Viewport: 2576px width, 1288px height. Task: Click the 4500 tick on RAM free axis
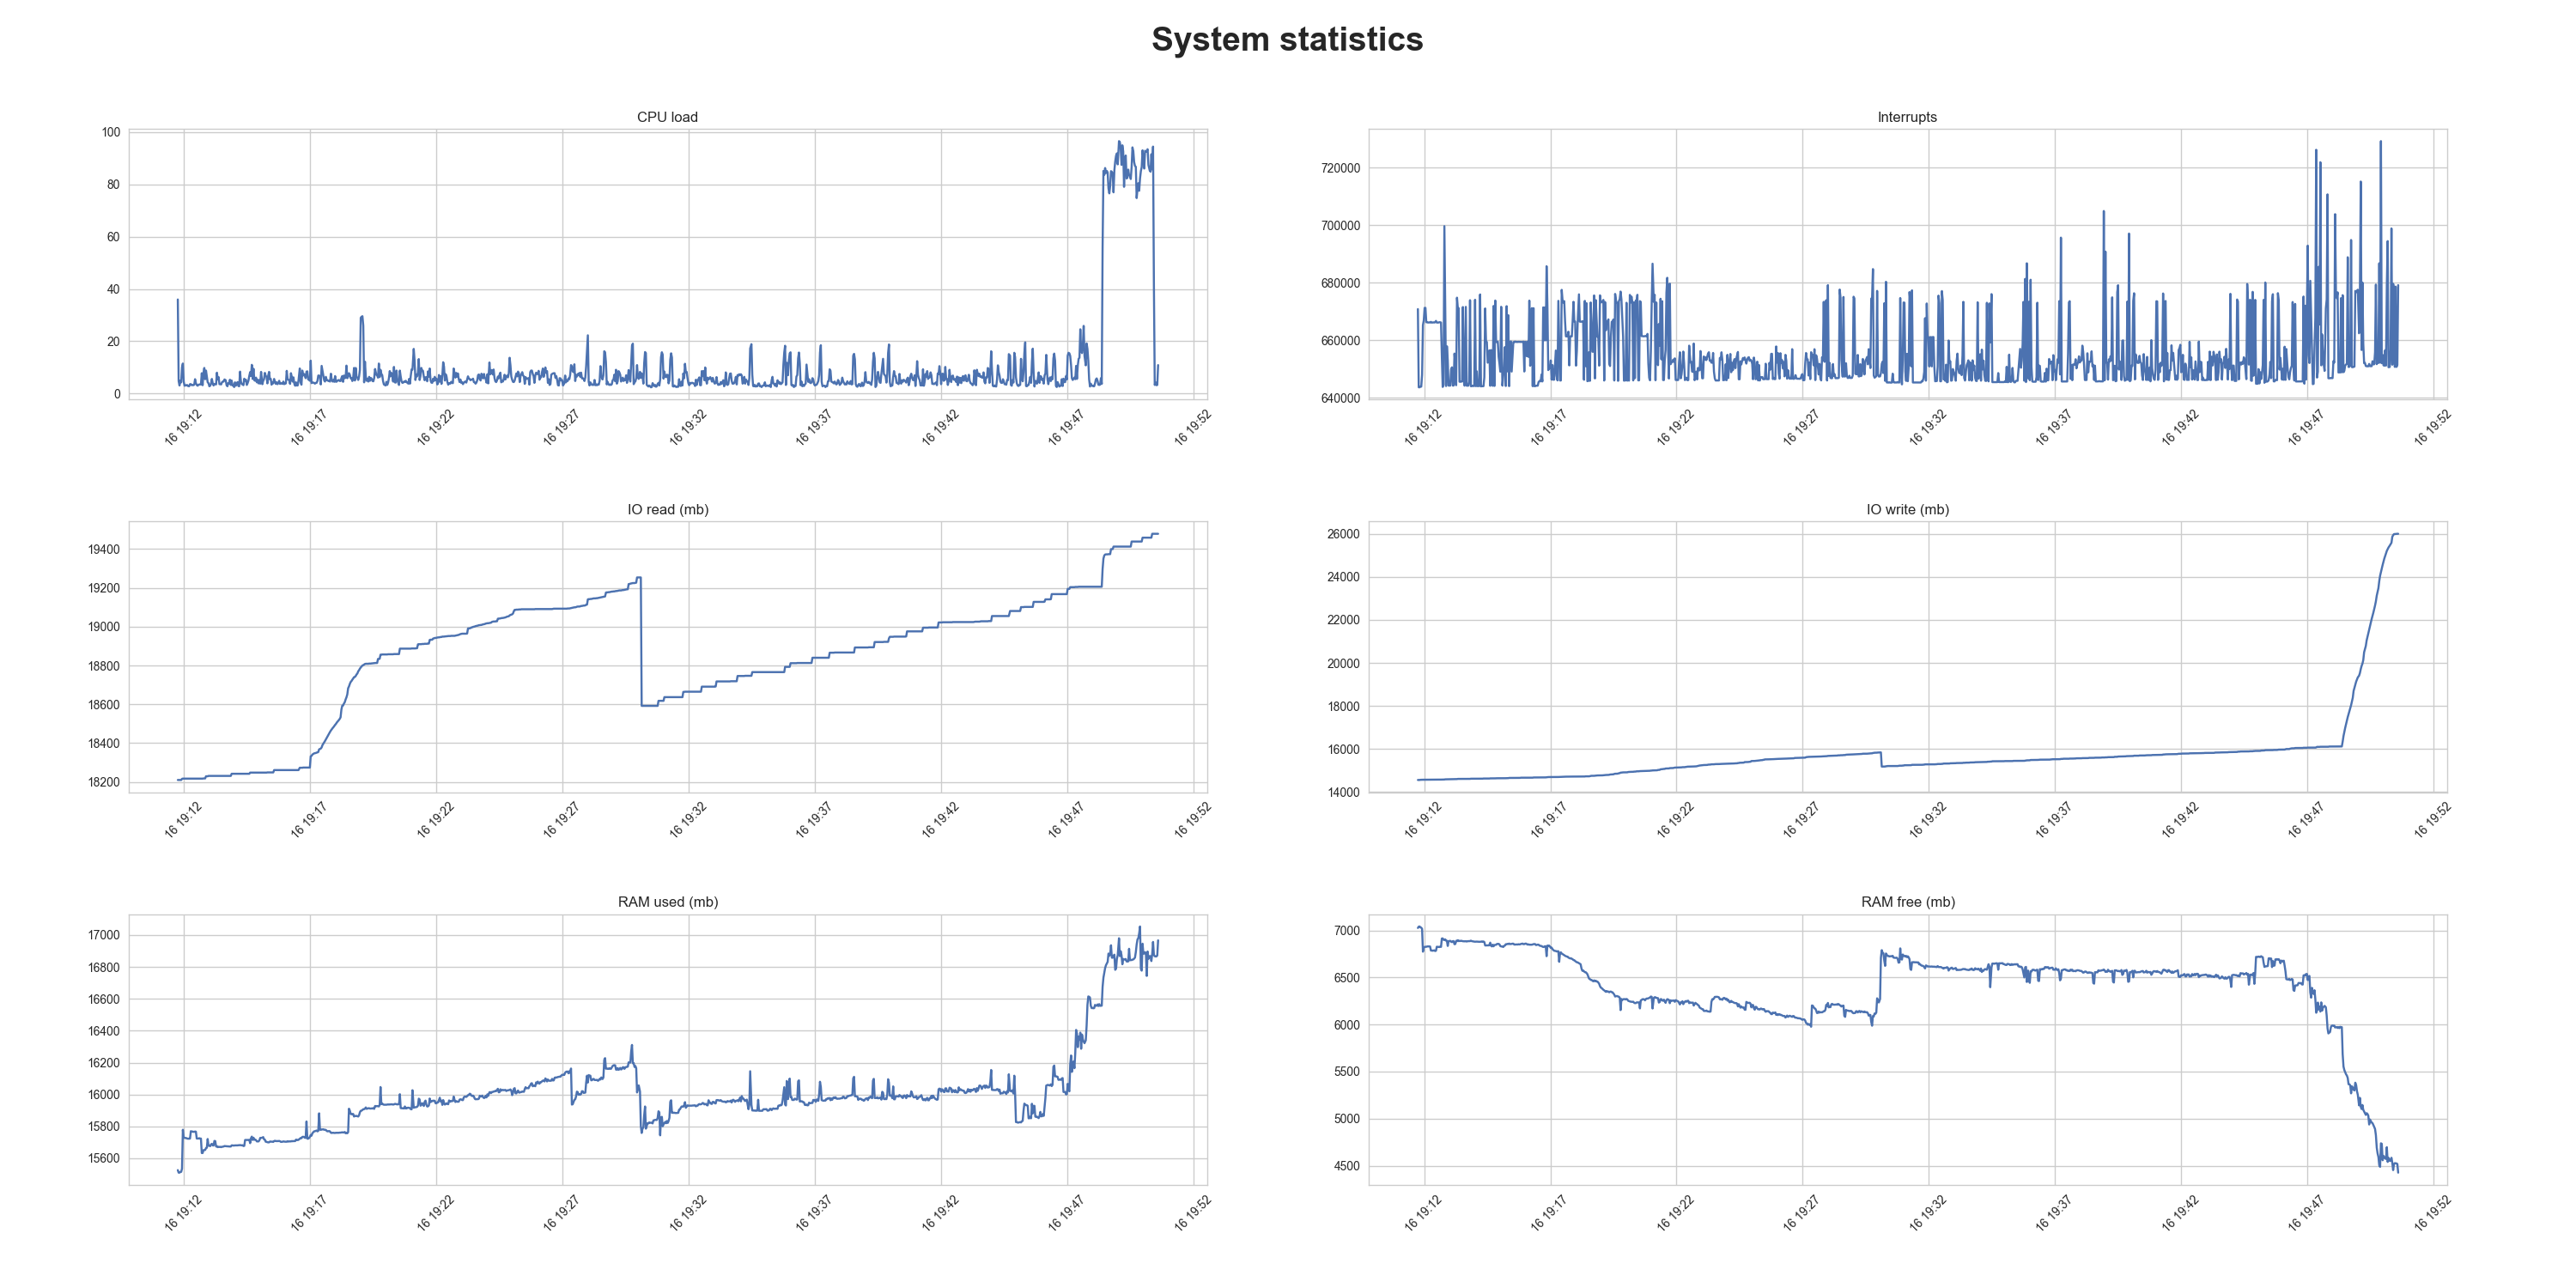1347,1166
